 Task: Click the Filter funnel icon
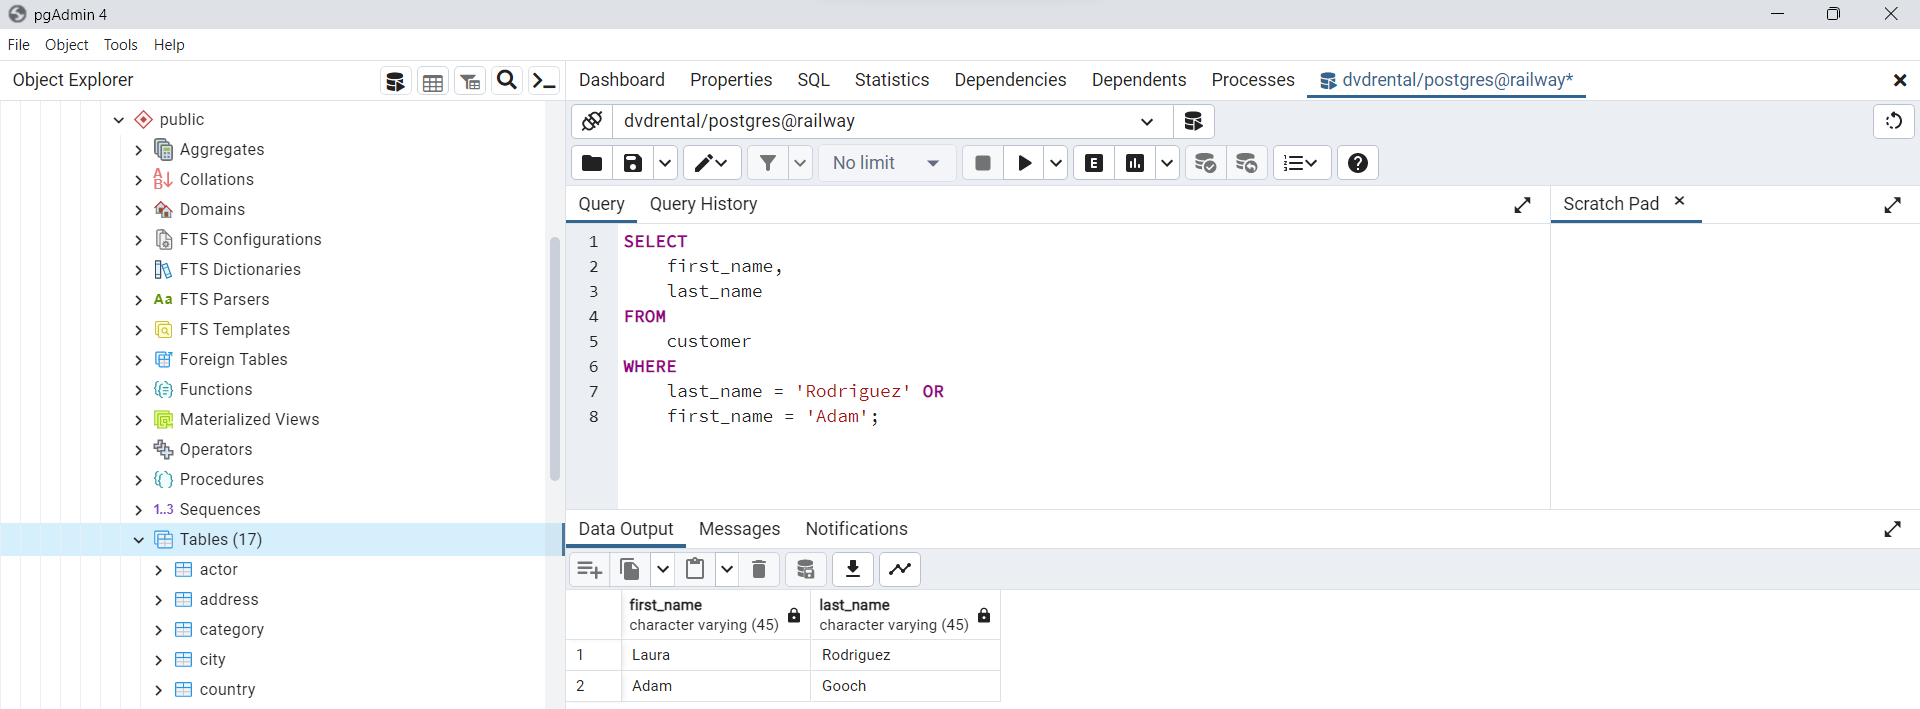768,163
